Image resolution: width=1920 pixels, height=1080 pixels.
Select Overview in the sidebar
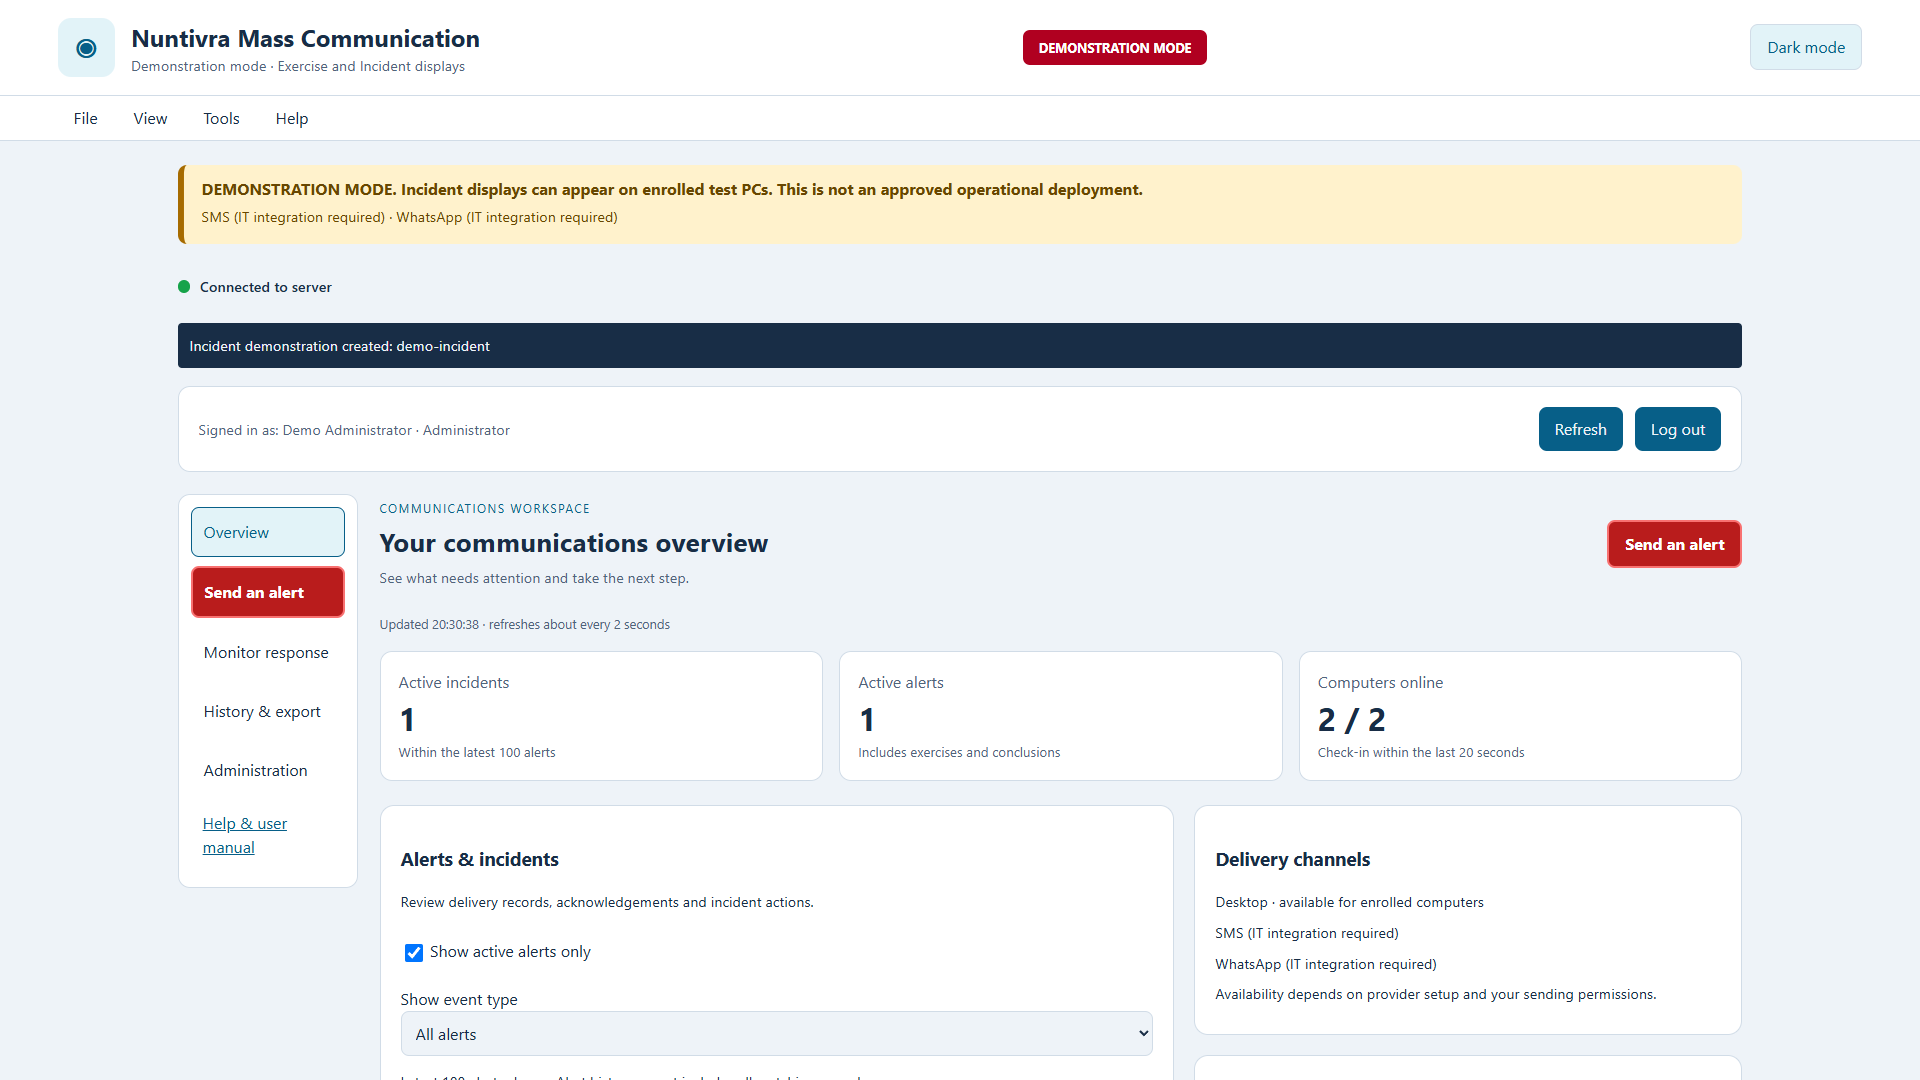click(x=268, y=532)
